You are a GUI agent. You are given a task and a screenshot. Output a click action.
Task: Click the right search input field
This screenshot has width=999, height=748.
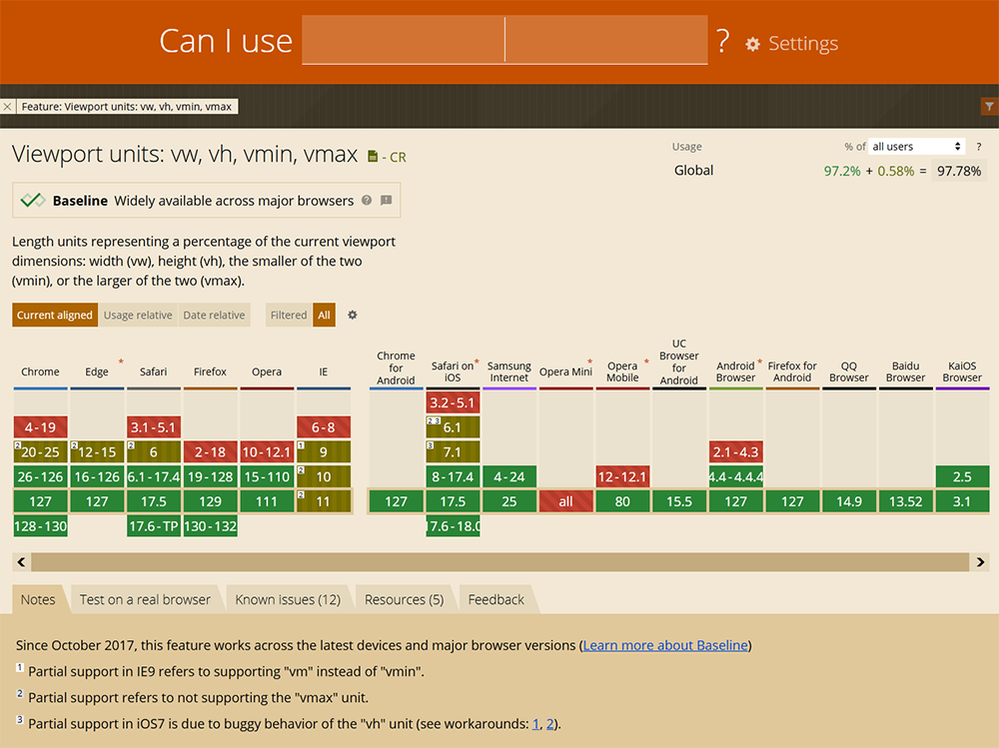pyautogui.click(x=607, y=40)
